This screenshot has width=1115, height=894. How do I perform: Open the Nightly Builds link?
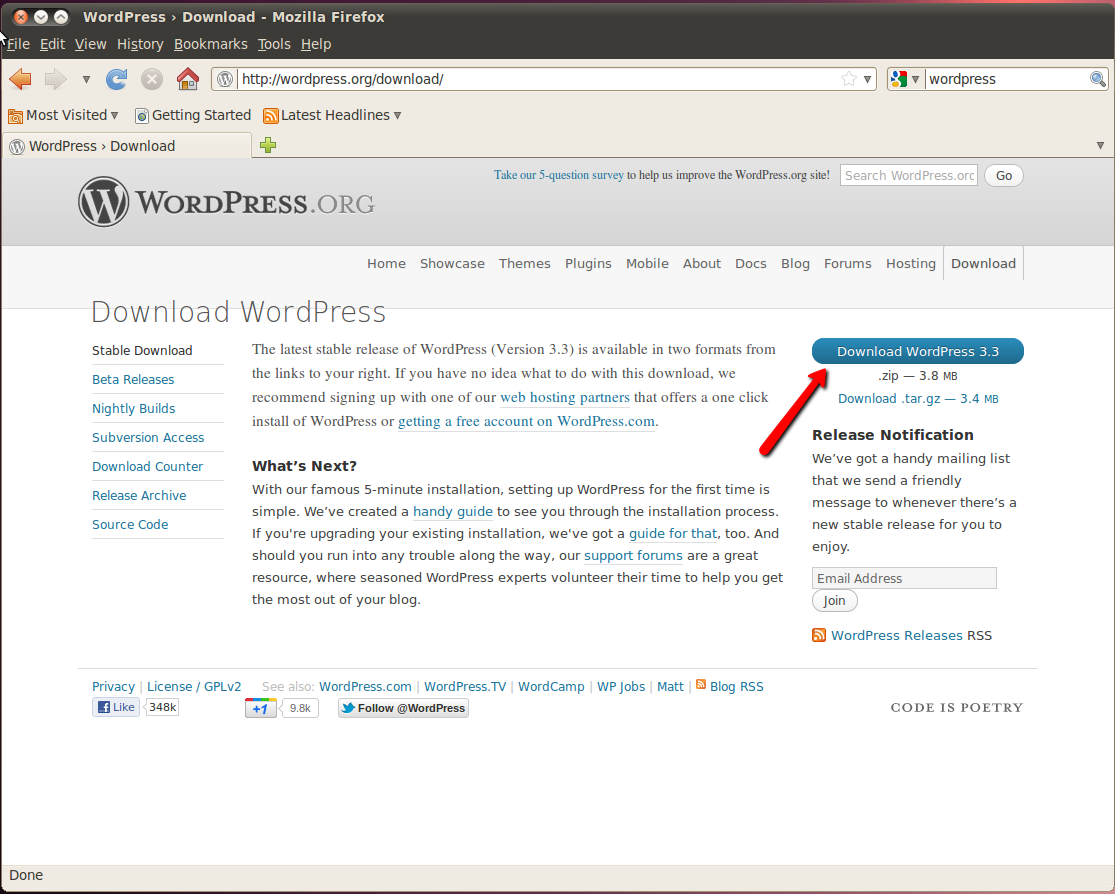click(x=133, y=409)
